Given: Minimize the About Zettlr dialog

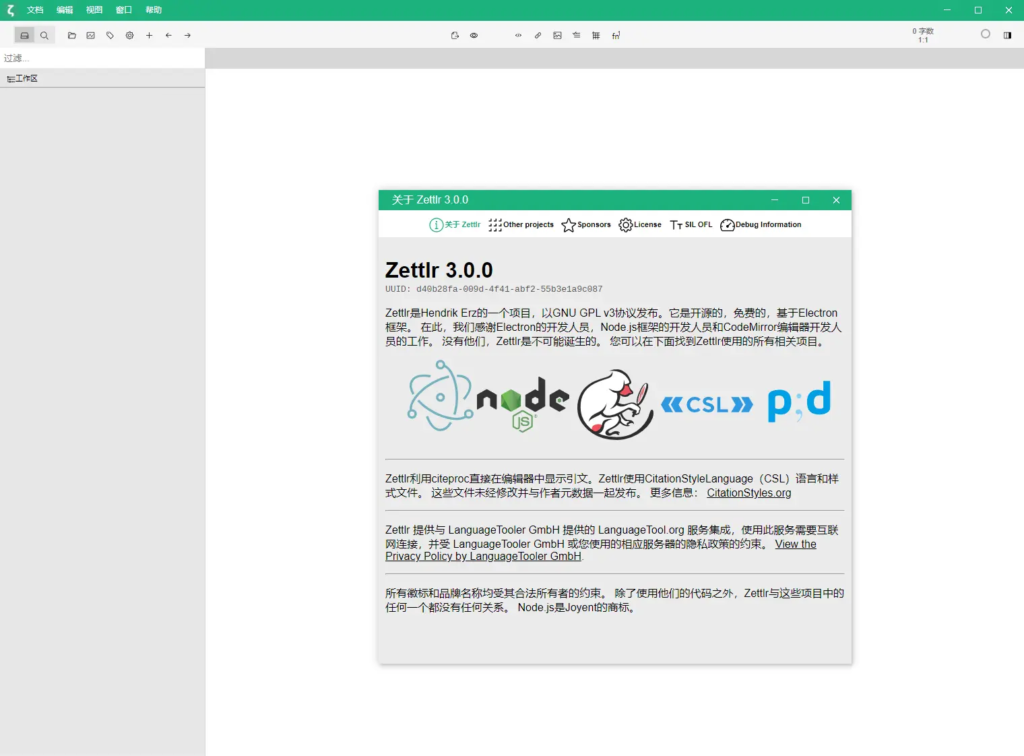Looking at the screenshot, I should click(775, 200).
